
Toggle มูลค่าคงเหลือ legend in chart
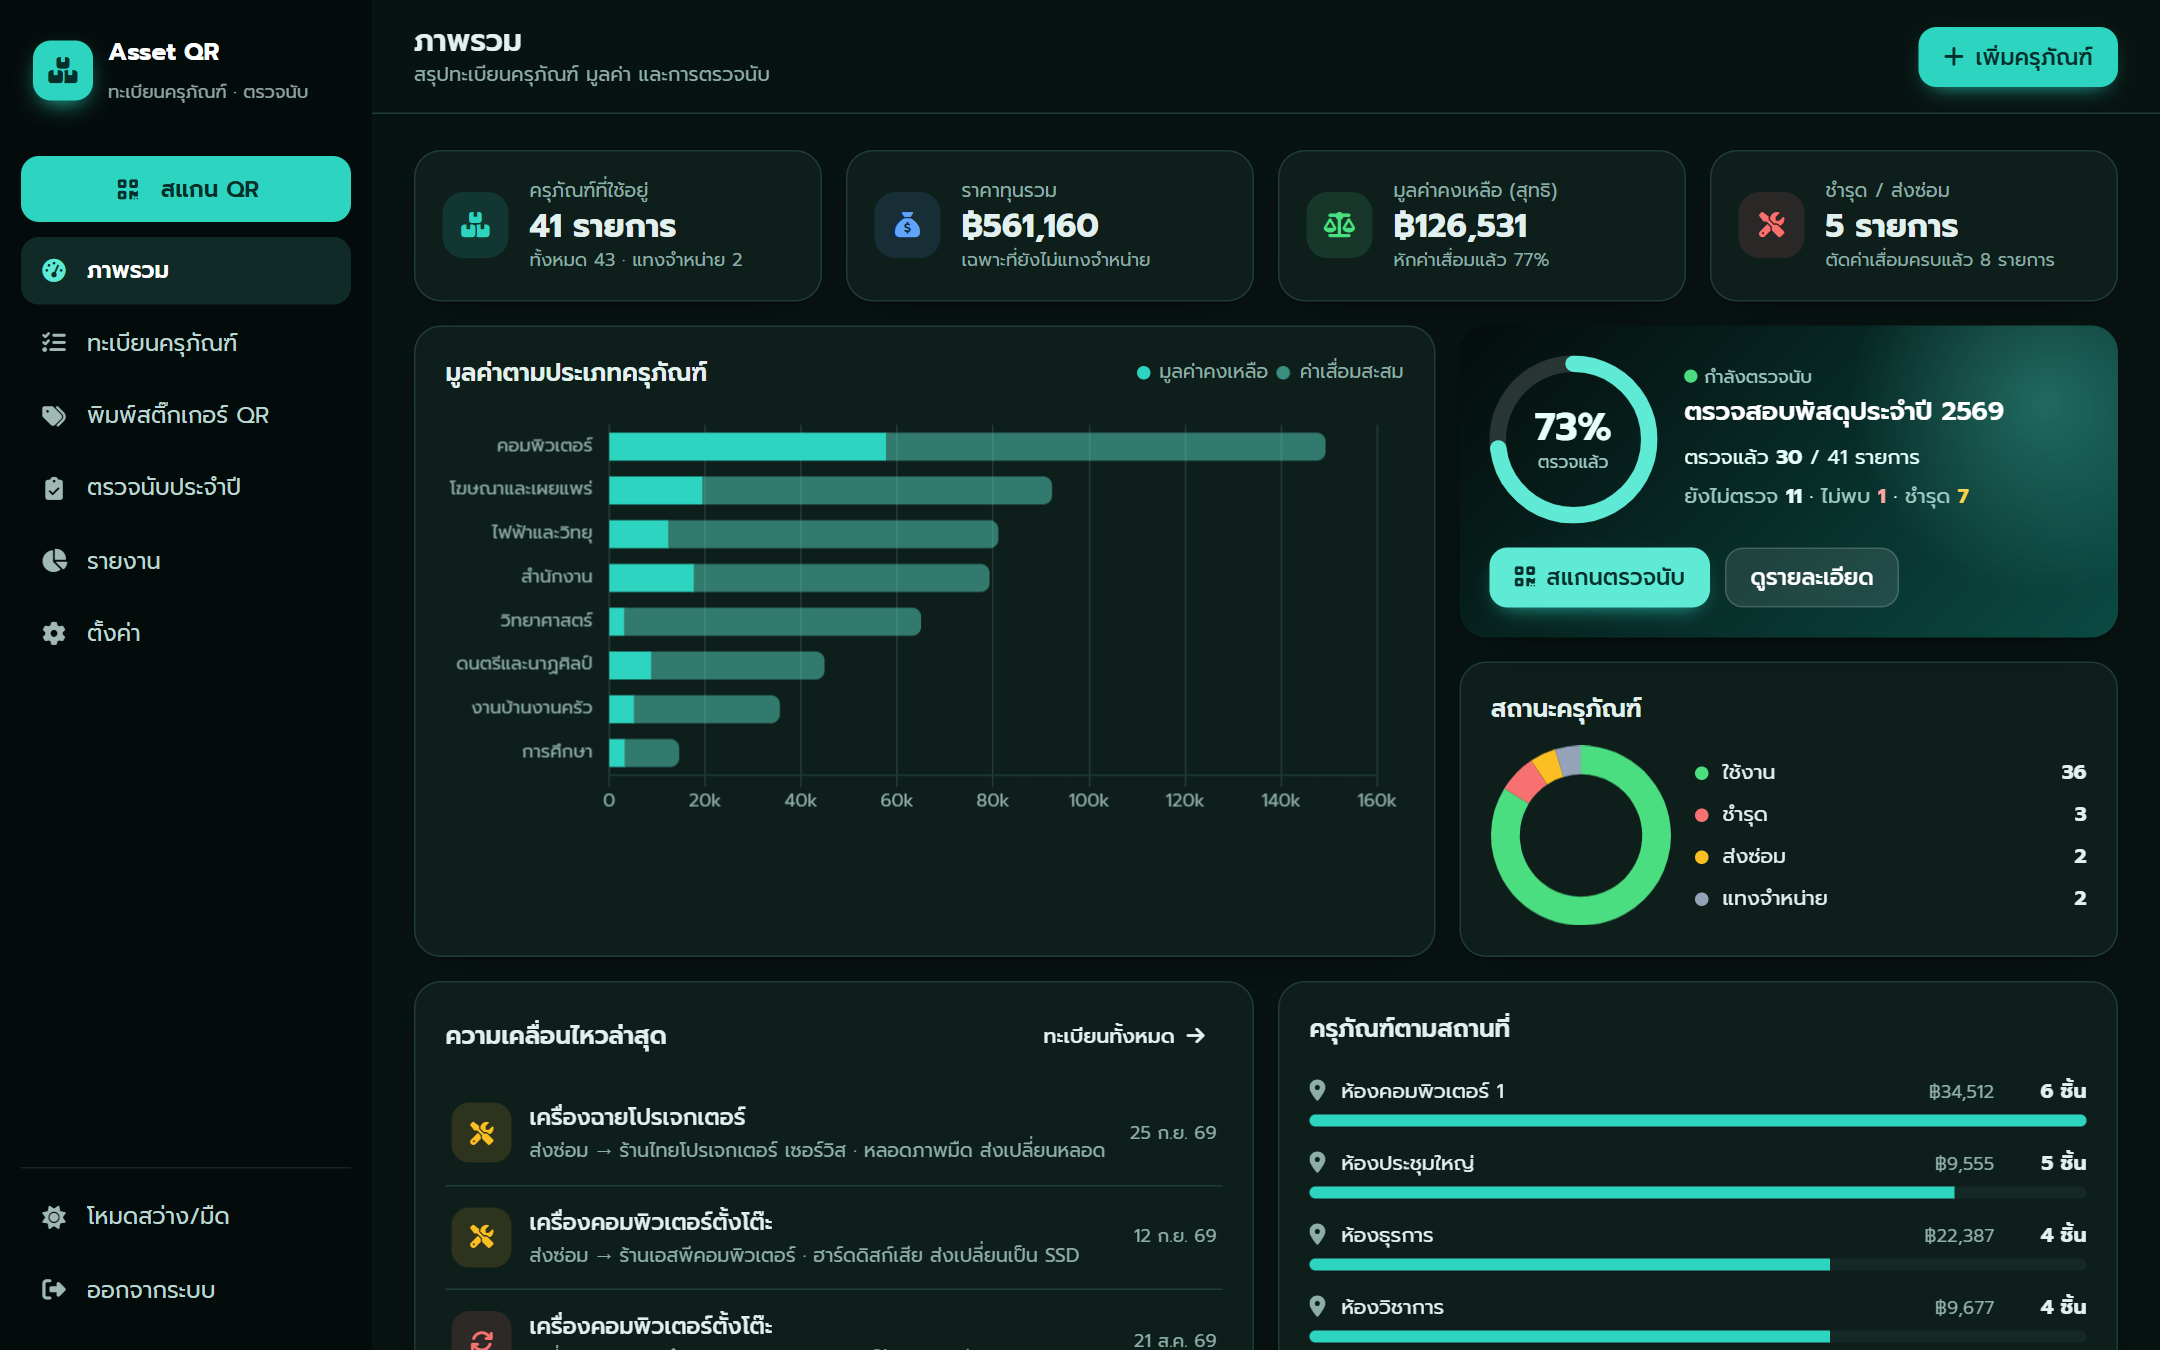pos(1202,372)
